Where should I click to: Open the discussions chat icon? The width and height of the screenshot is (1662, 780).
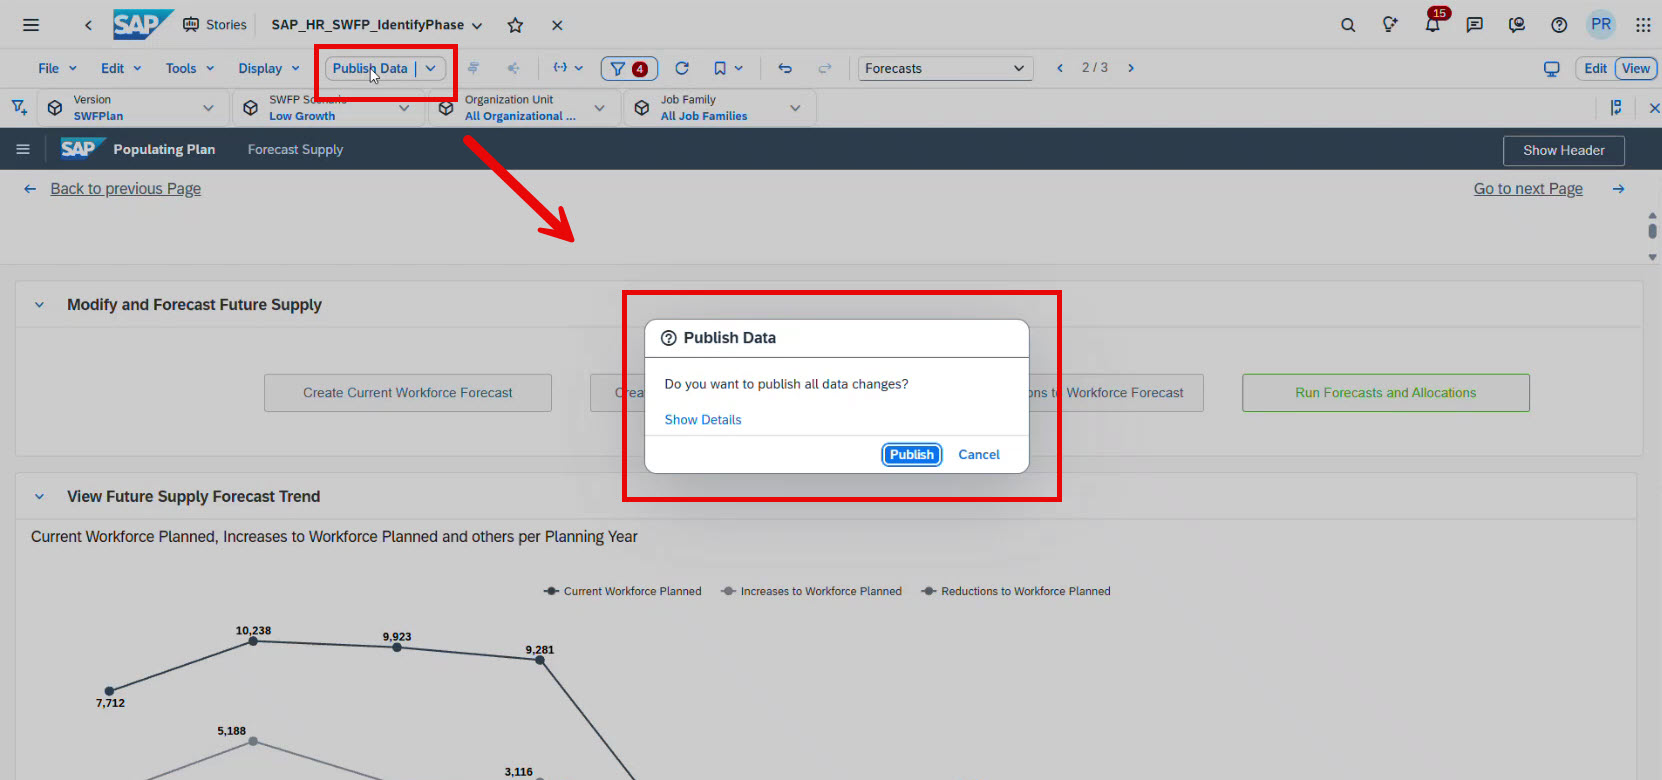pyautogui.click(x=1474, y=25)
